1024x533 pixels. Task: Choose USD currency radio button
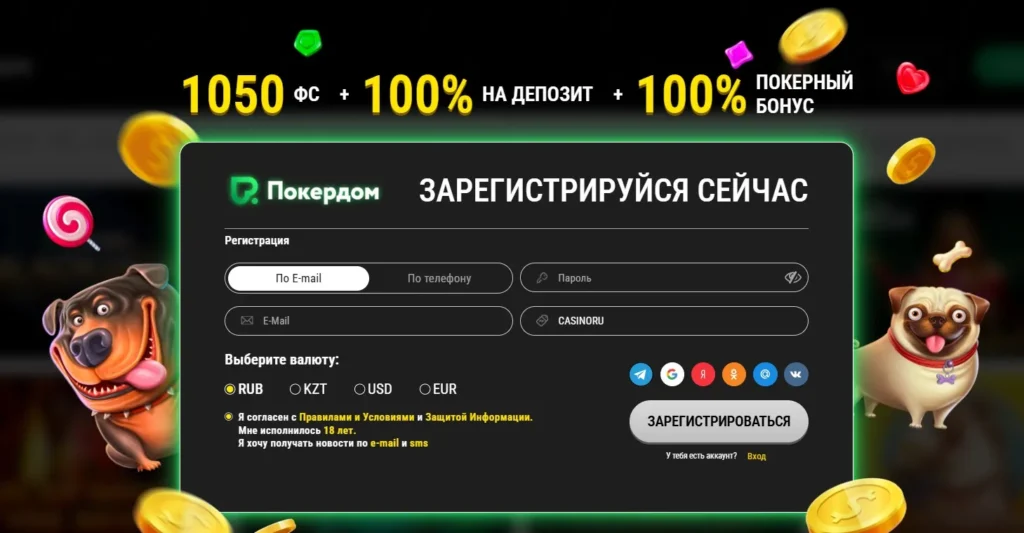360,389
